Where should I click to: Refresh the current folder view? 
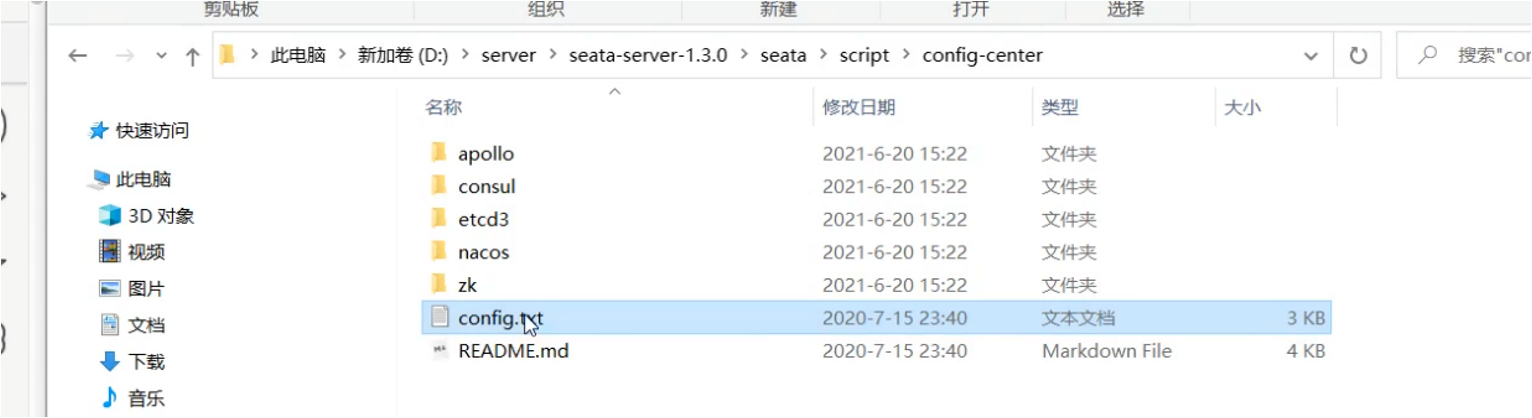tap(1358, 56)
